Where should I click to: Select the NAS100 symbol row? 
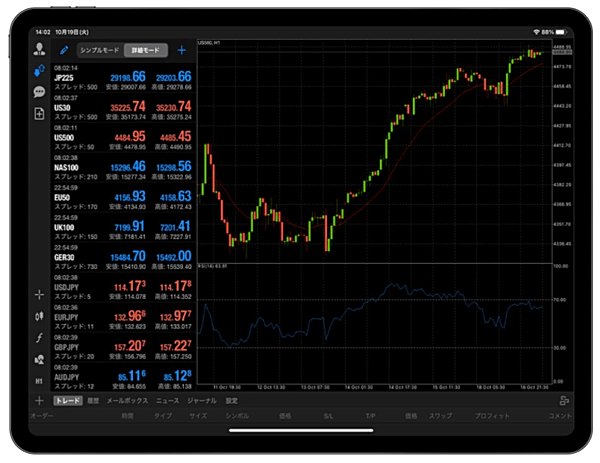pyautogui.click(x=123, y=167)
